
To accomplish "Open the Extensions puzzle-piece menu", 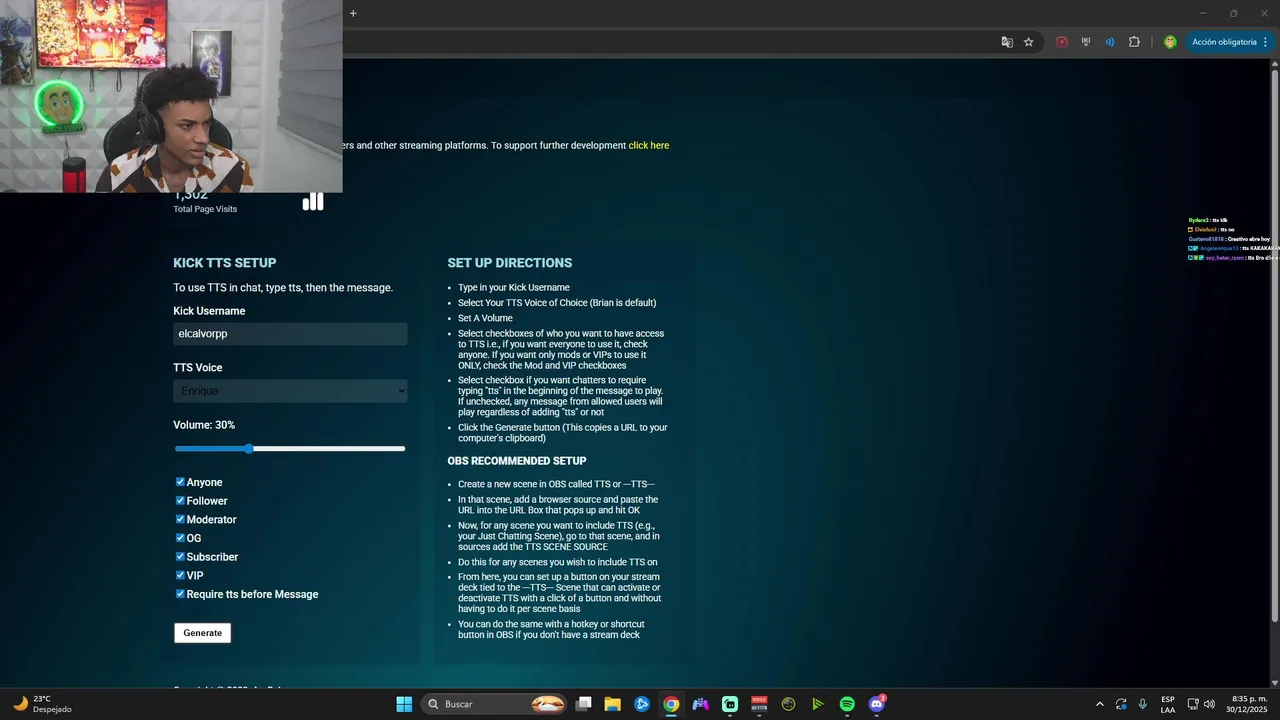I will pyautogui.click(x=1134, y=42).
